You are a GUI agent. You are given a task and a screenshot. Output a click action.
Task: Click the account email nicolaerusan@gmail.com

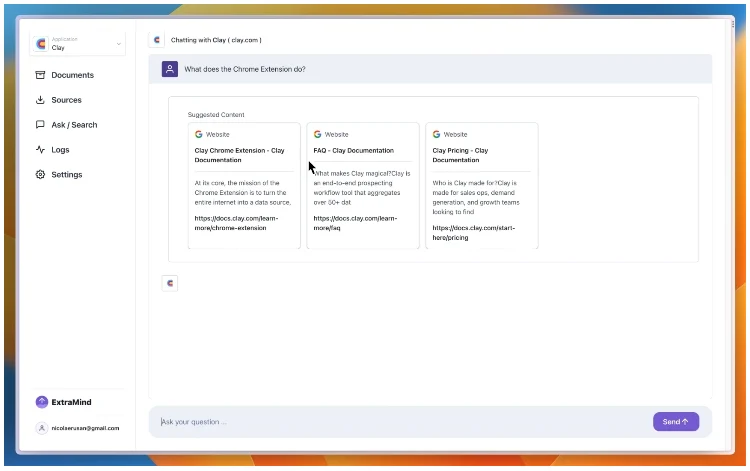[x=85, y=428]
